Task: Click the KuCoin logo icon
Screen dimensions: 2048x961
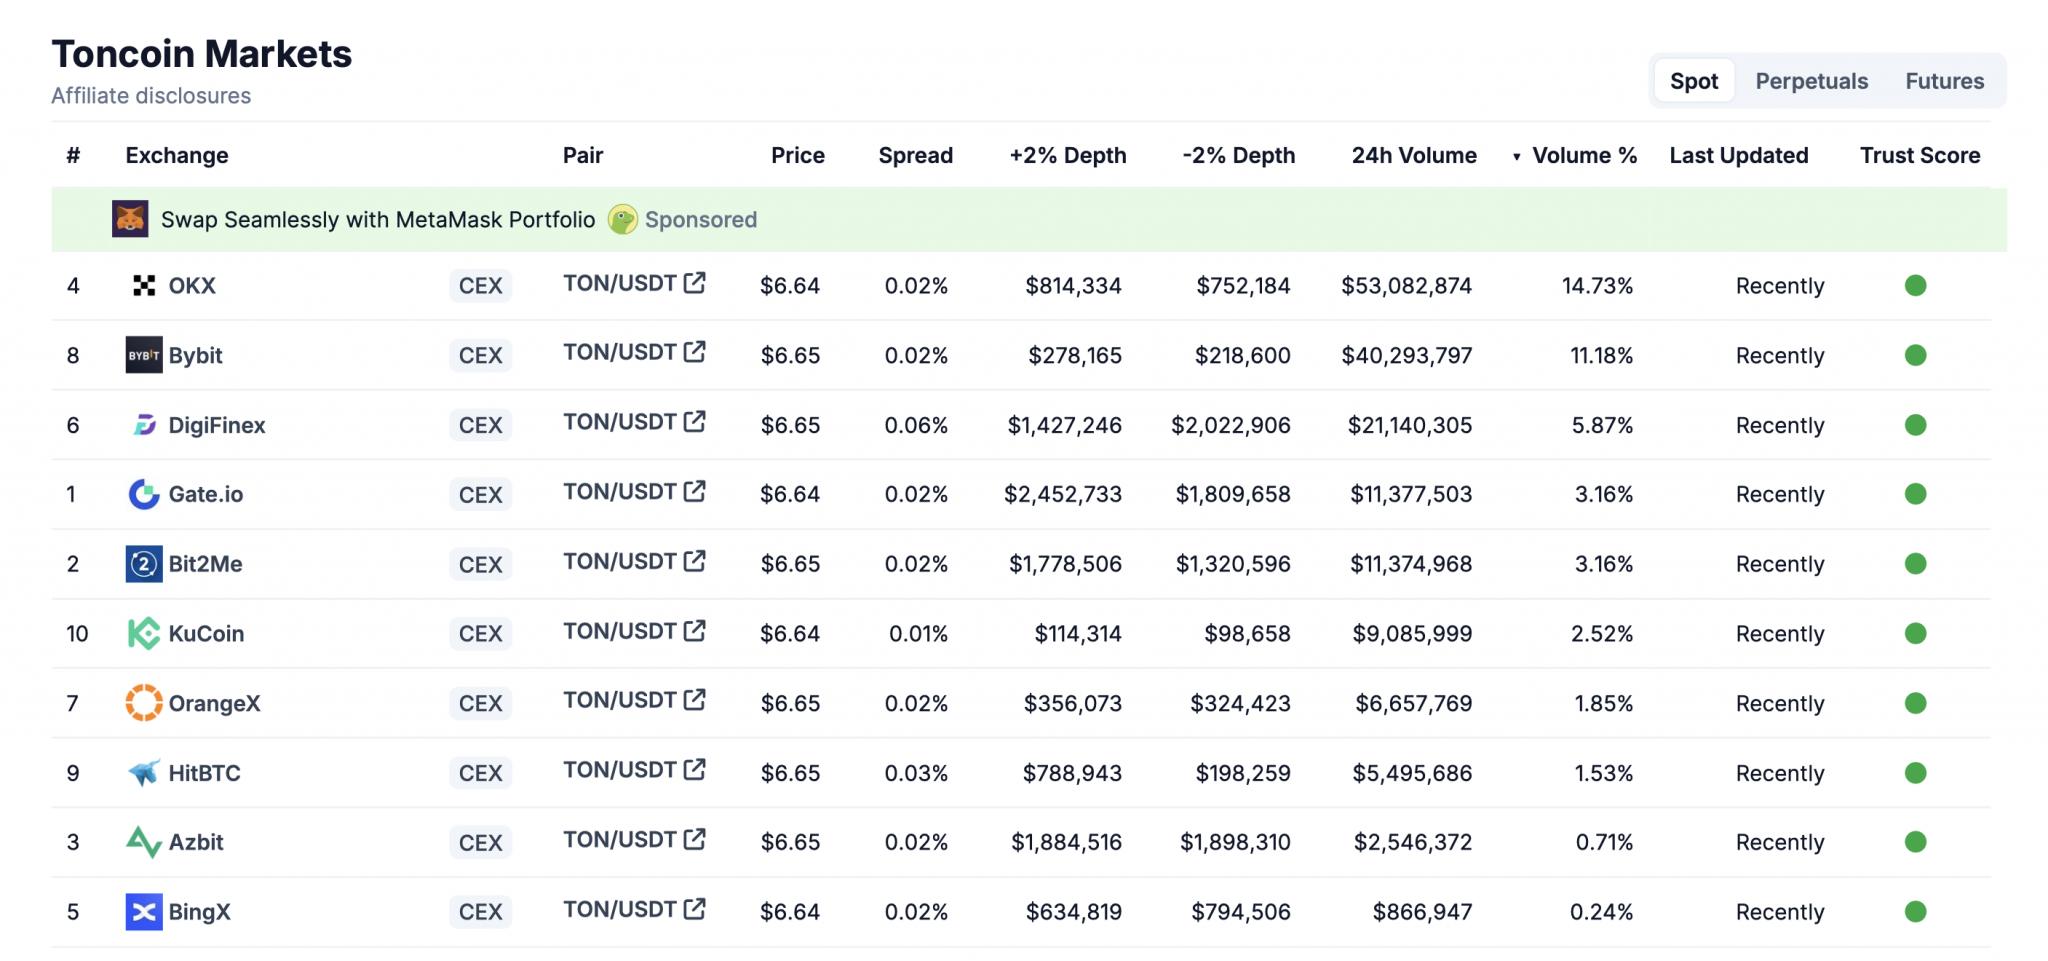Action: click(144, 633)
